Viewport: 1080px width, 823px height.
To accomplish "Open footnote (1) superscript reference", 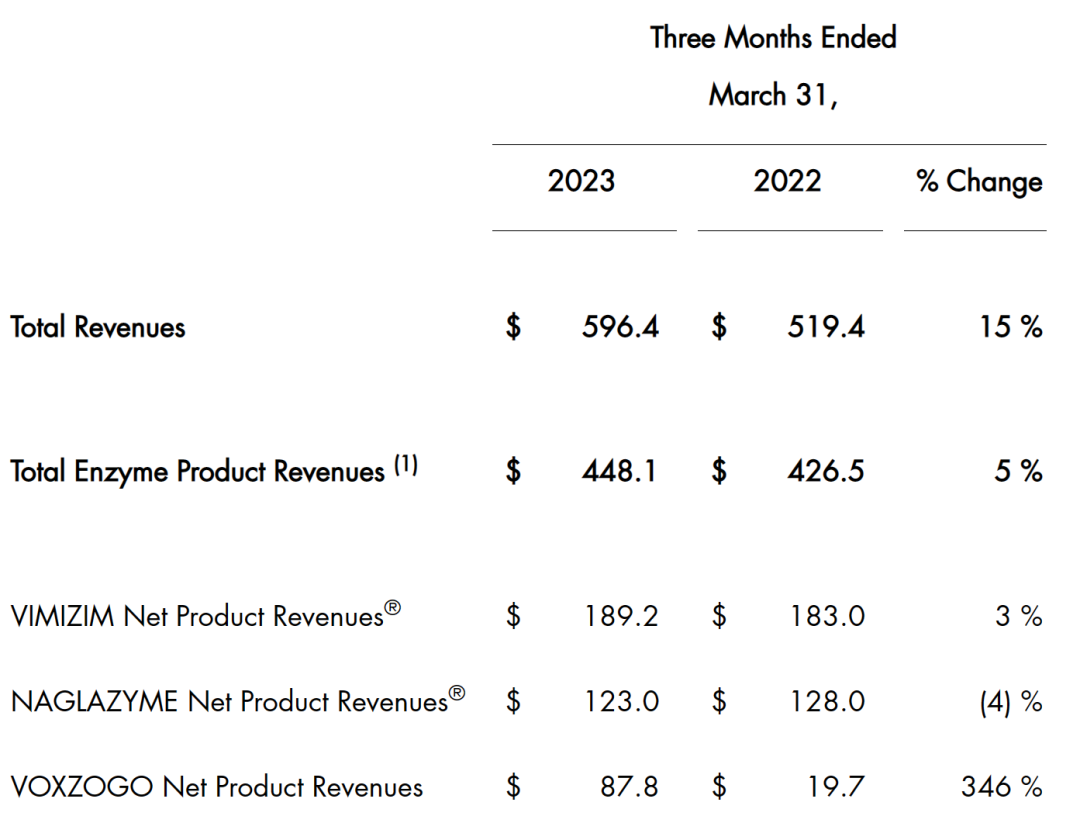I will click(x=405, y=465).
